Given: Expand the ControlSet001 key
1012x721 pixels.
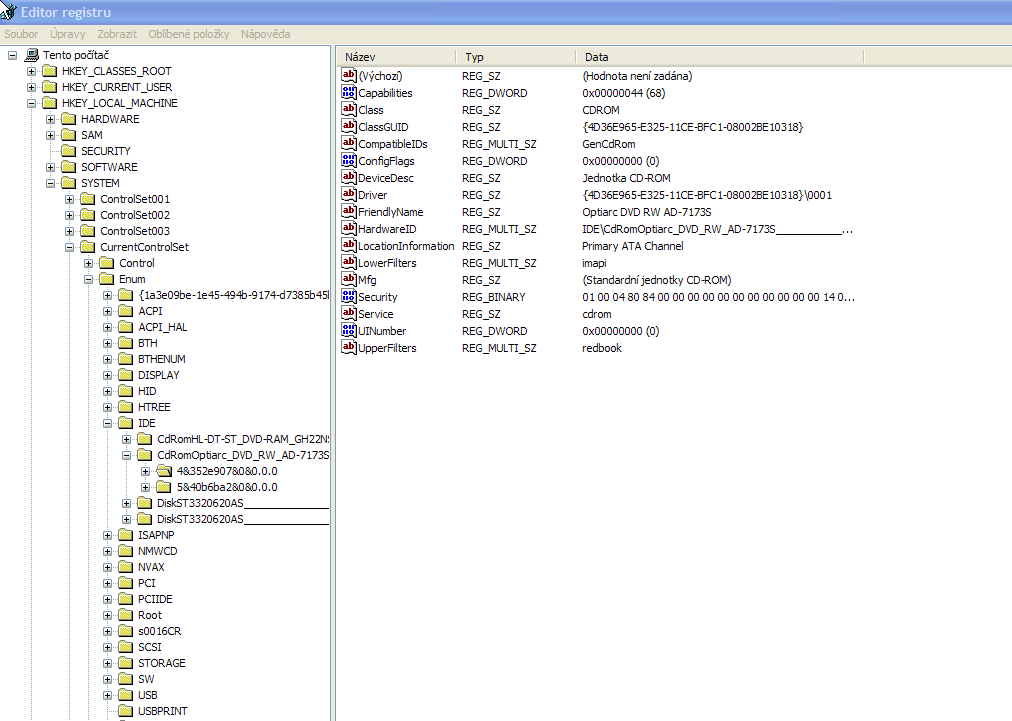Looking at the screenshot, I should click(69, 199).
